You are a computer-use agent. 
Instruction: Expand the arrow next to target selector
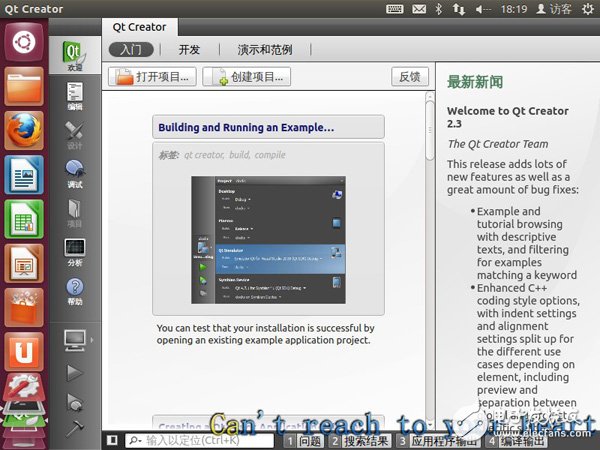point(92,340)
